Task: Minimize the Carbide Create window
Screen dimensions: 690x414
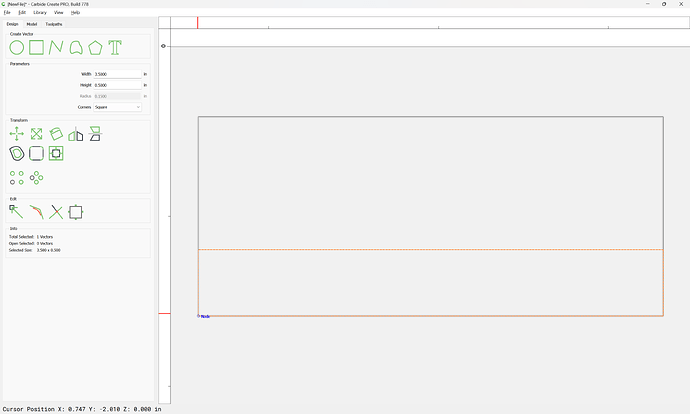Action: tap(648, 4)
